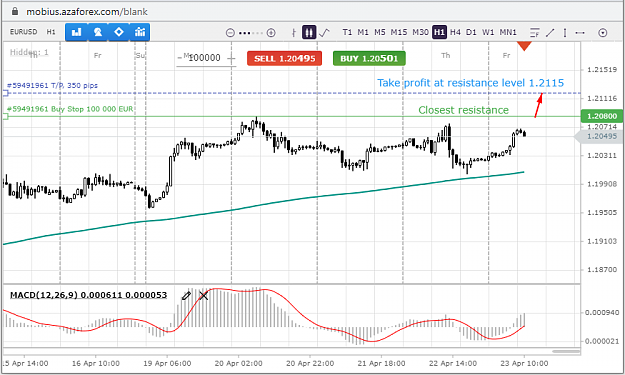This screenshot has height=375, width=625.
Task: Switch chart to candlestick style
Action: coord(309,32)
